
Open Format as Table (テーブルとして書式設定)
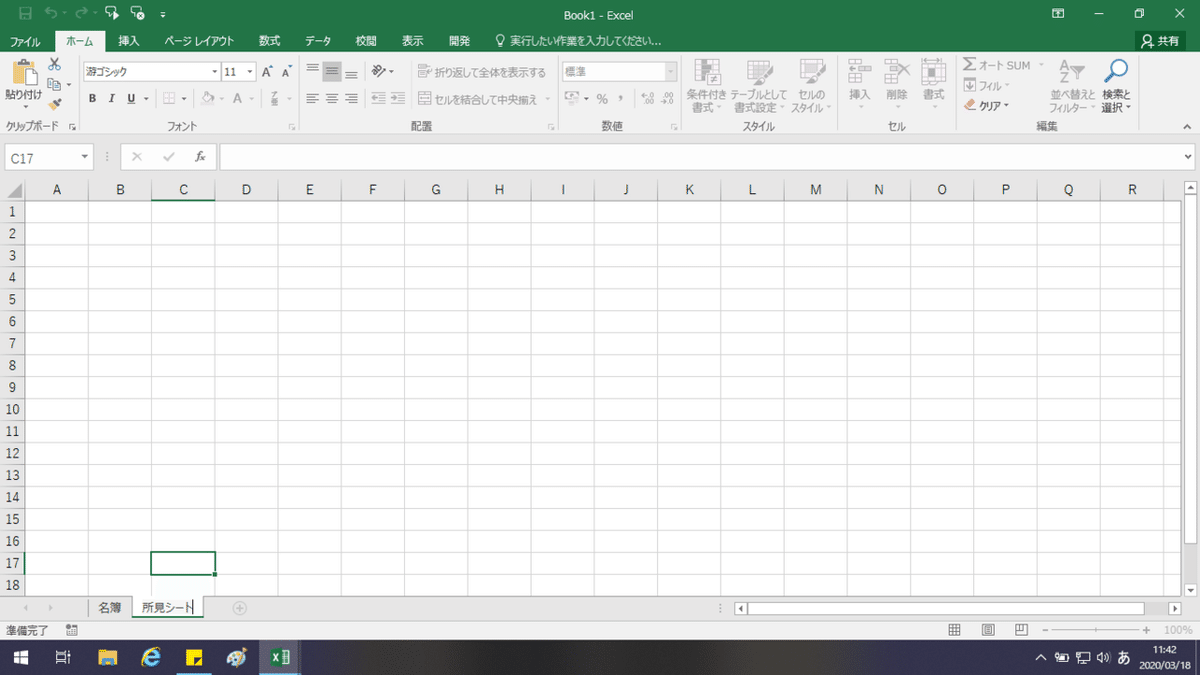point(759,85)
